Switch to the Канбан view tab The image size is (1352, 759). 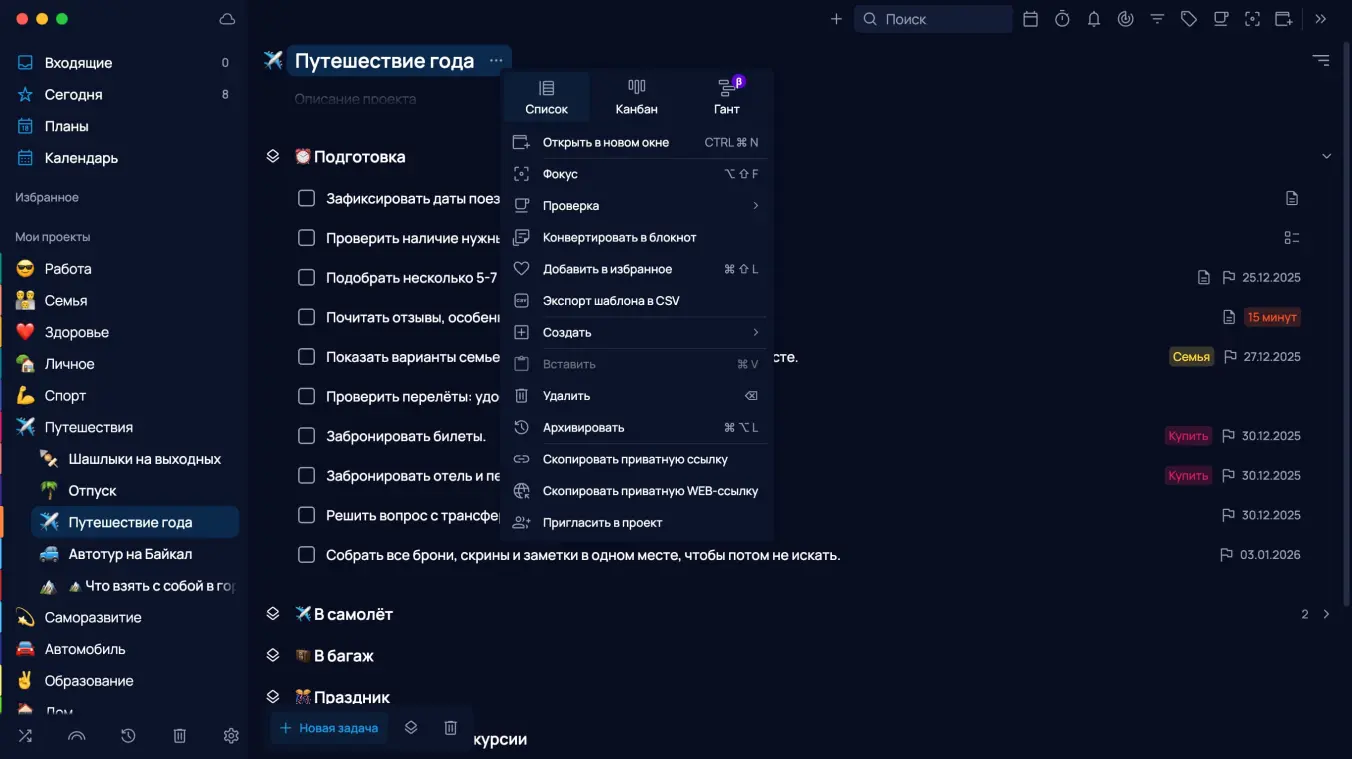(636, 97)
